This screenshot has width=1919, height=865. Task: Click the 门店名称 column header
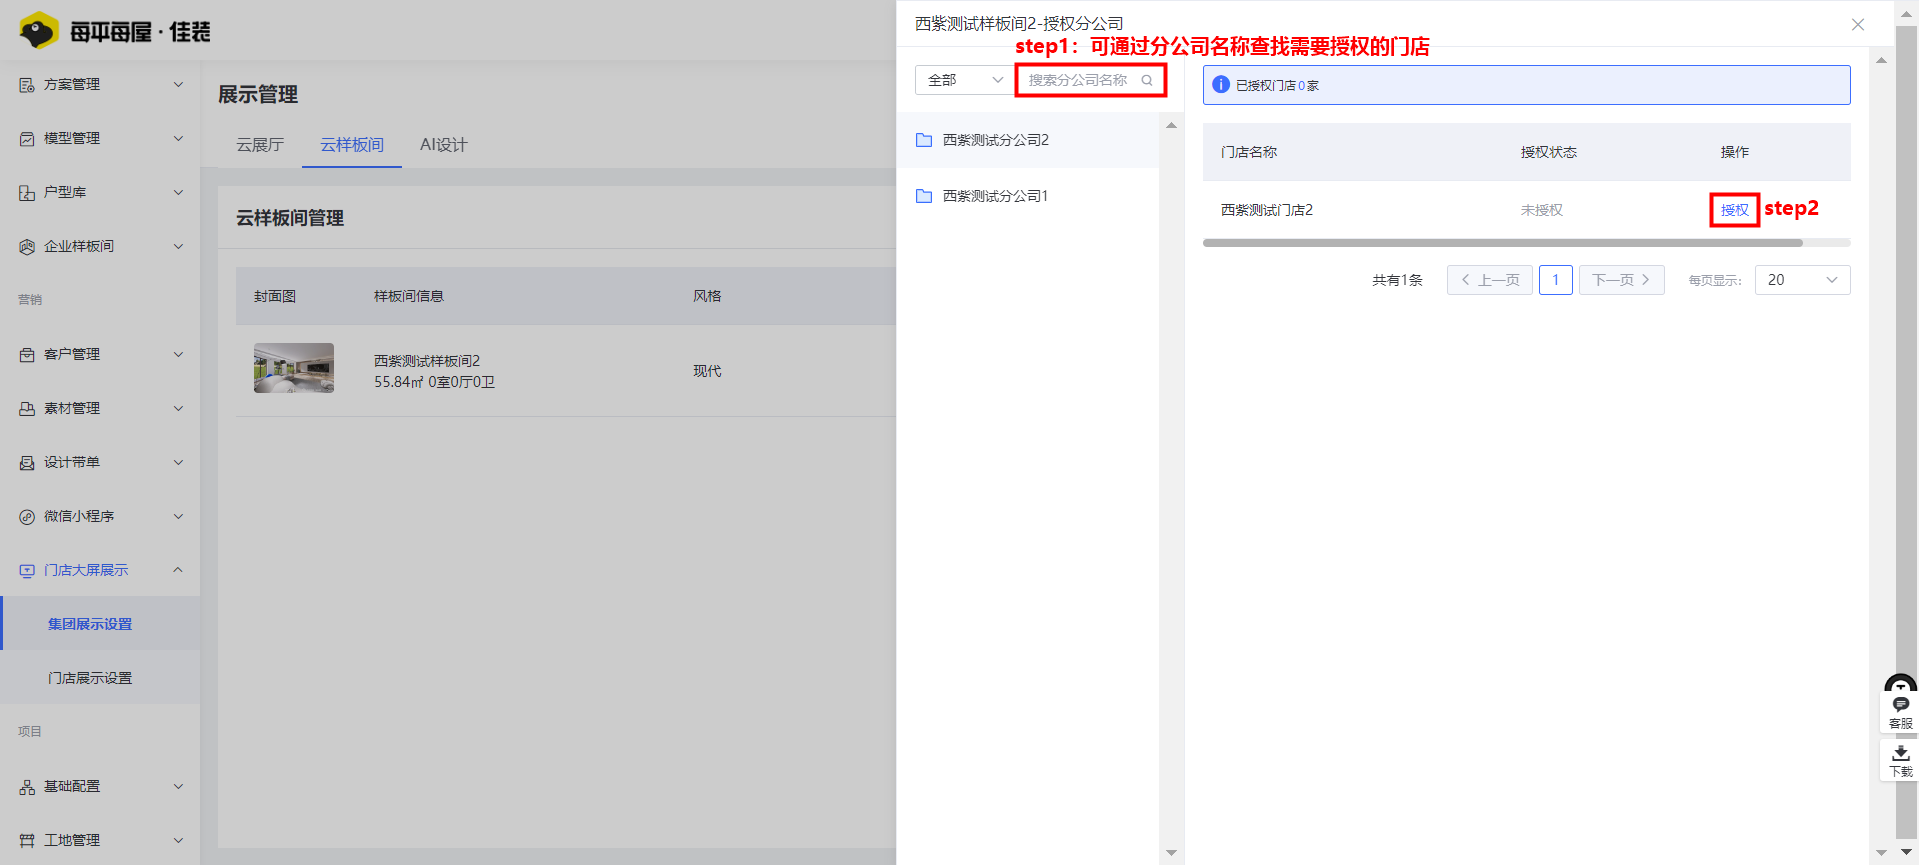[1249, 152]
